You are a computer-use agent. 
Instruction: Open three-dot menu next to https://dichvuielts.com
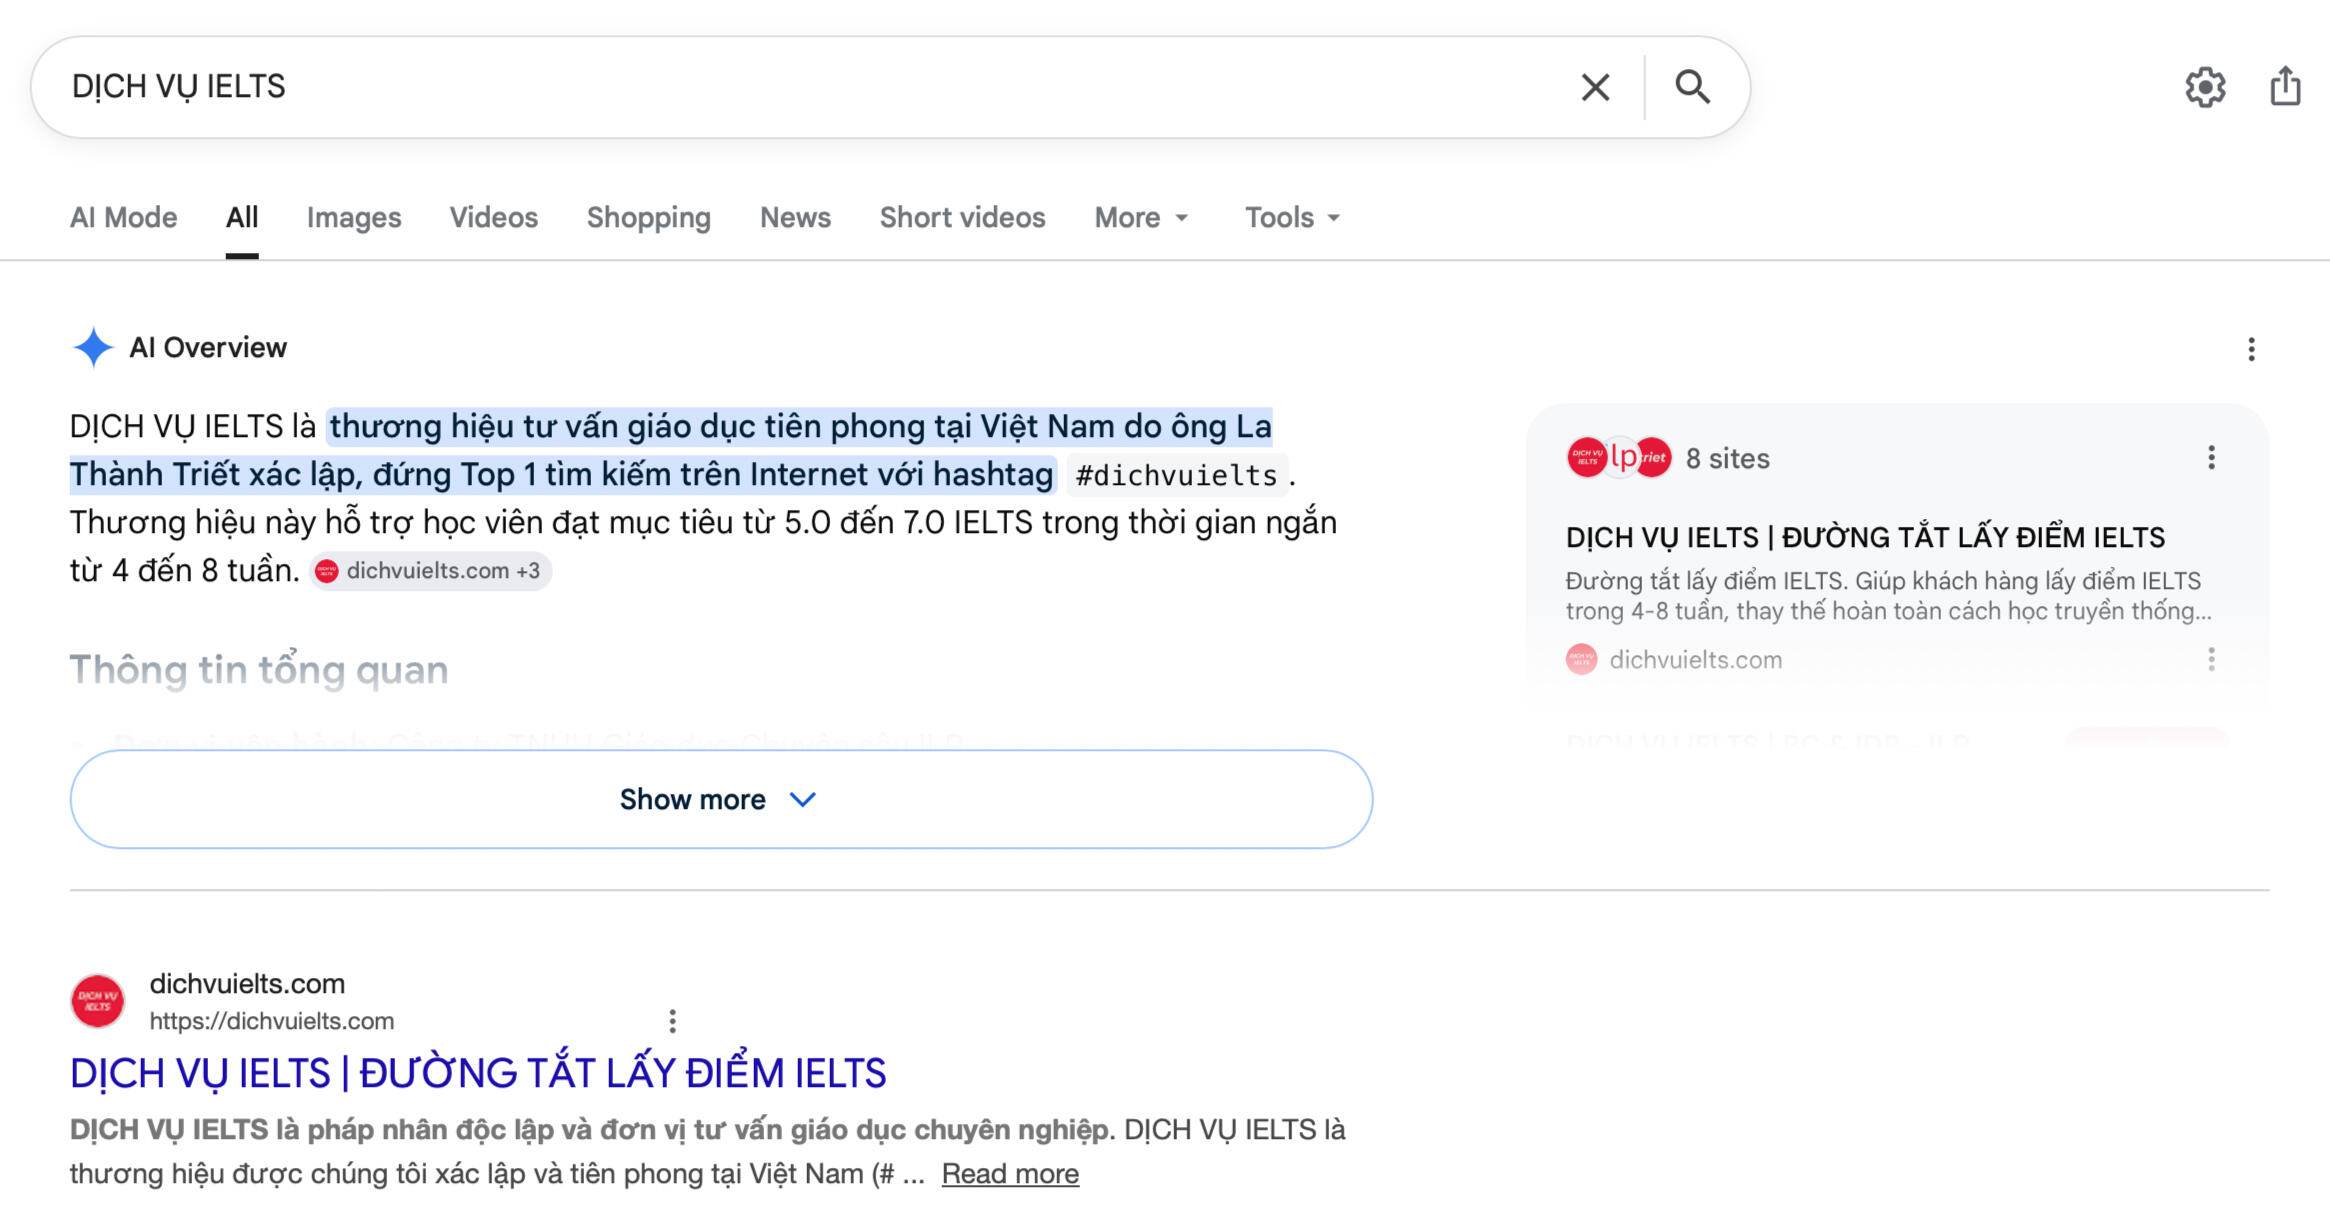click(672, 1021)
